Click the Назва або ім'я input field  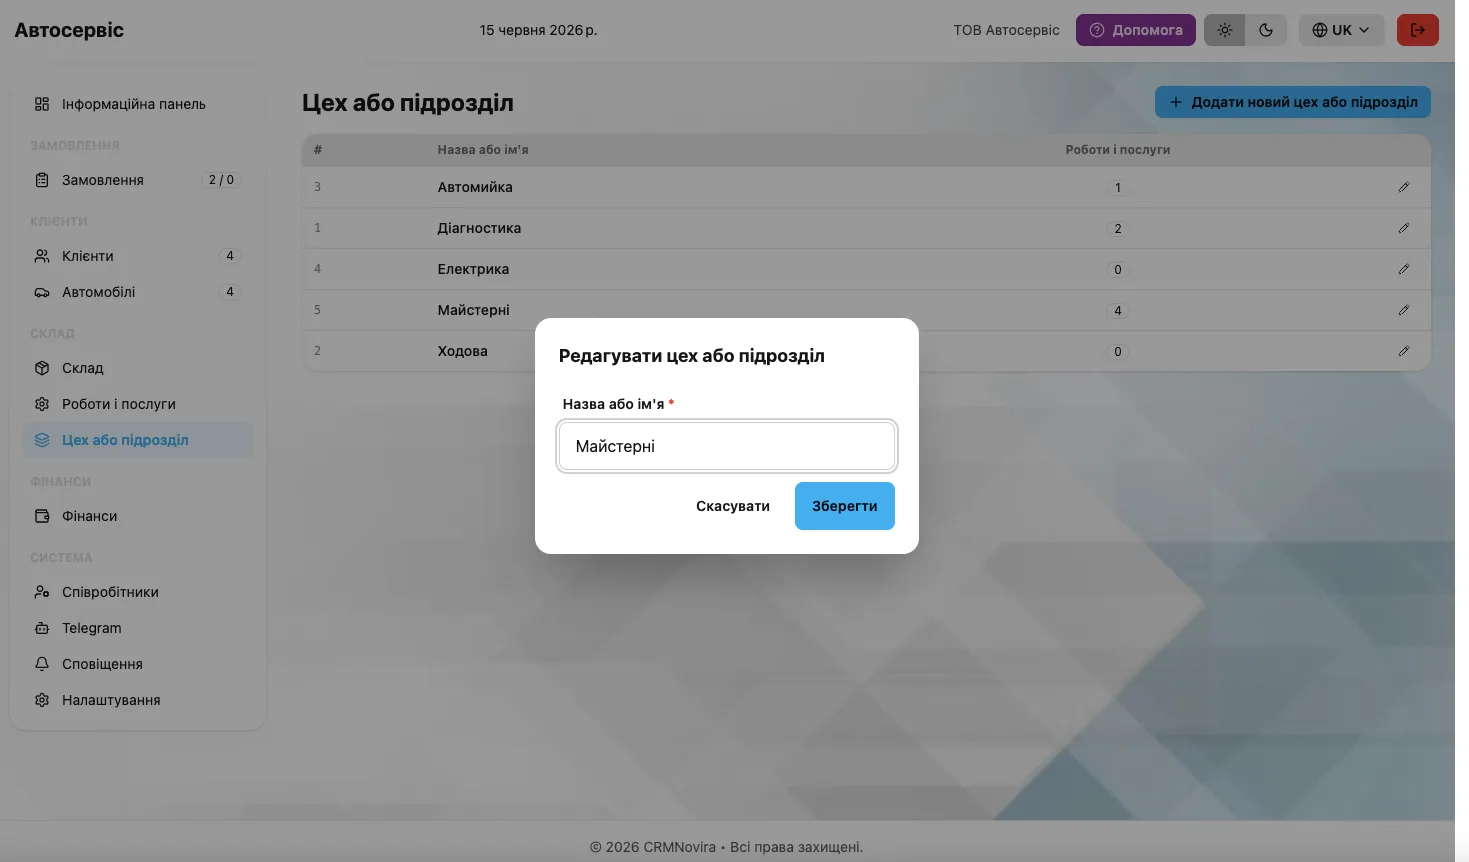click(x=727, y=446)
